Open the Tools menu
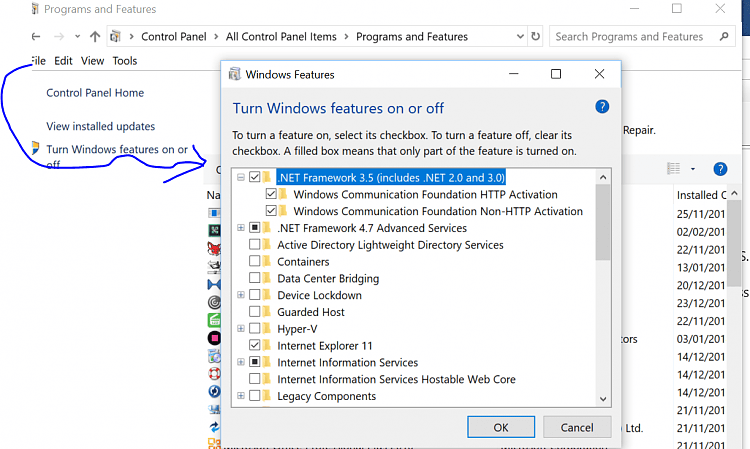Image resolution: width=750 pixels, height=449 pixels. coord(125,61)
